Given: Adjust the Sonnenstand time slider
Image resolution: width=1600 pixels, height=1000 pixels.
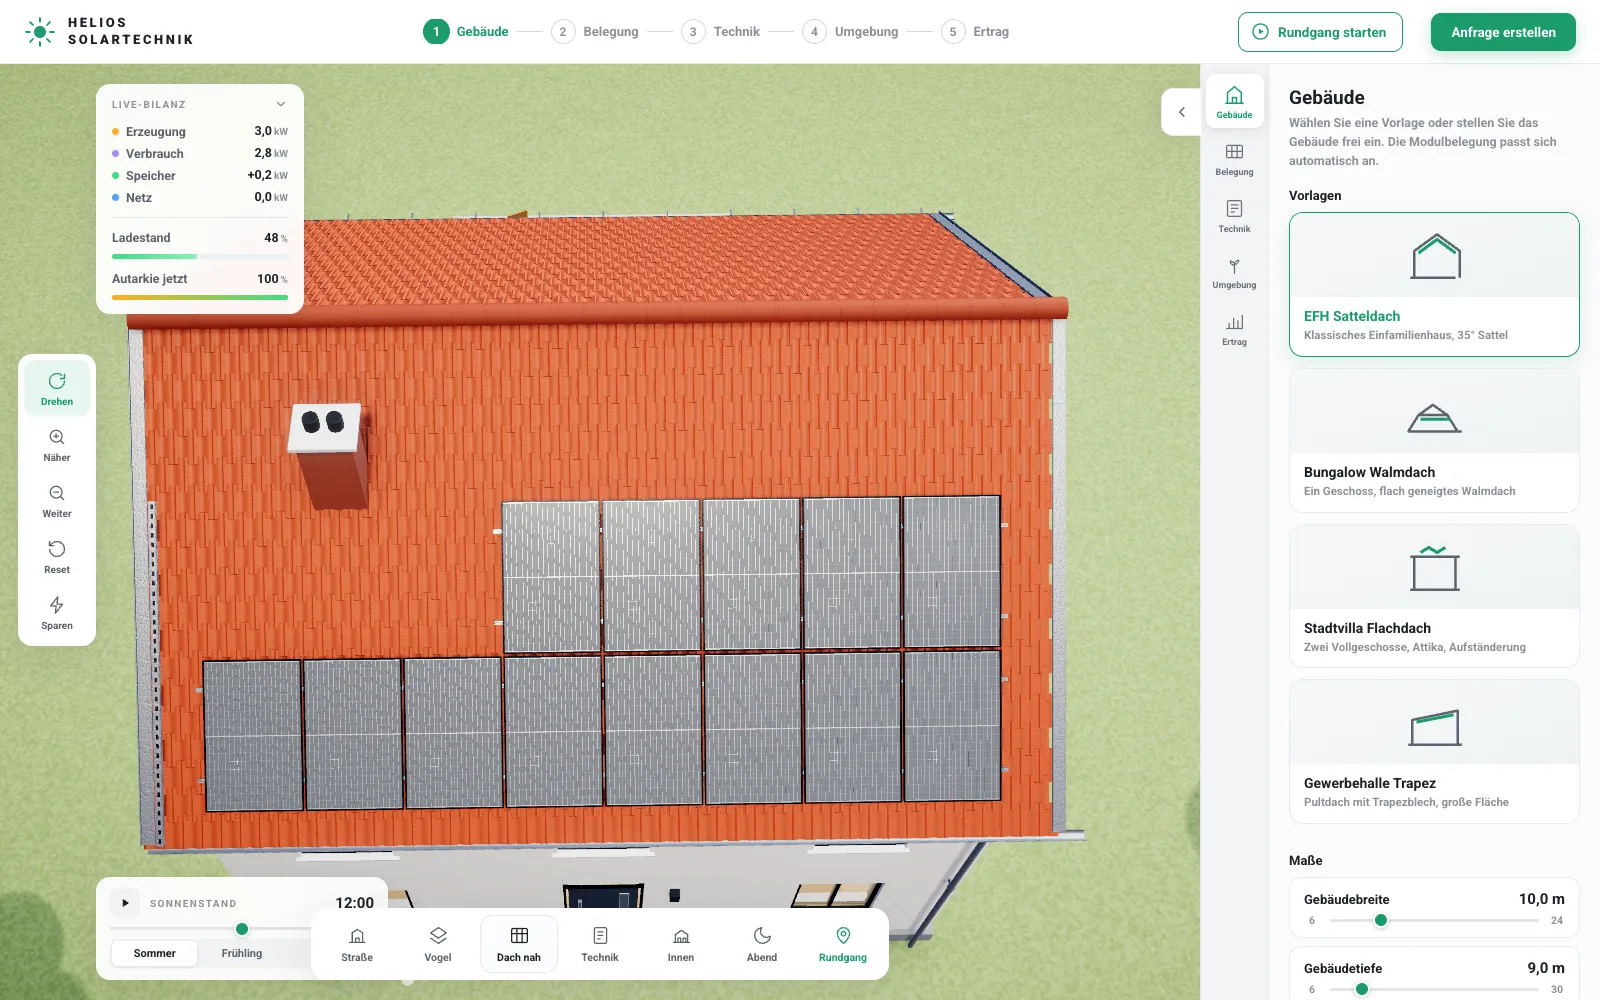Looking at the screenshot, I should pos(242,929).
